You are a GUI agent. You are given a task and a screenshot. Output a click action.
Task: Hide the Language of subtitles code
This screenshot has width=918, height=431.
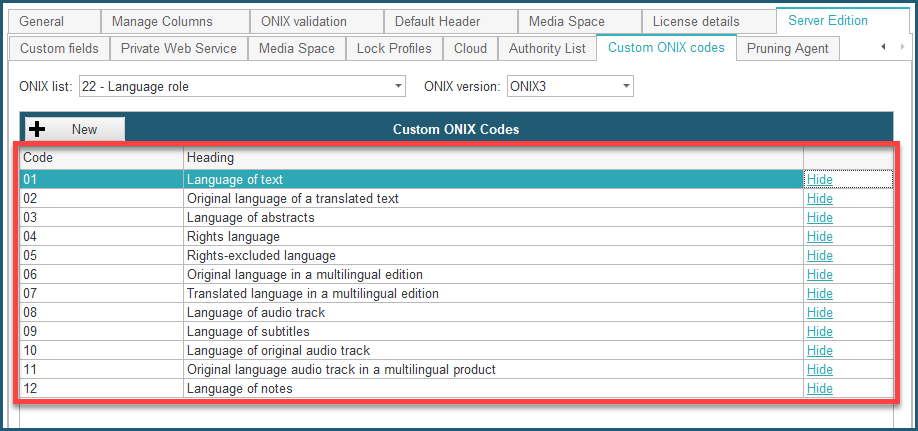point(819,332)
